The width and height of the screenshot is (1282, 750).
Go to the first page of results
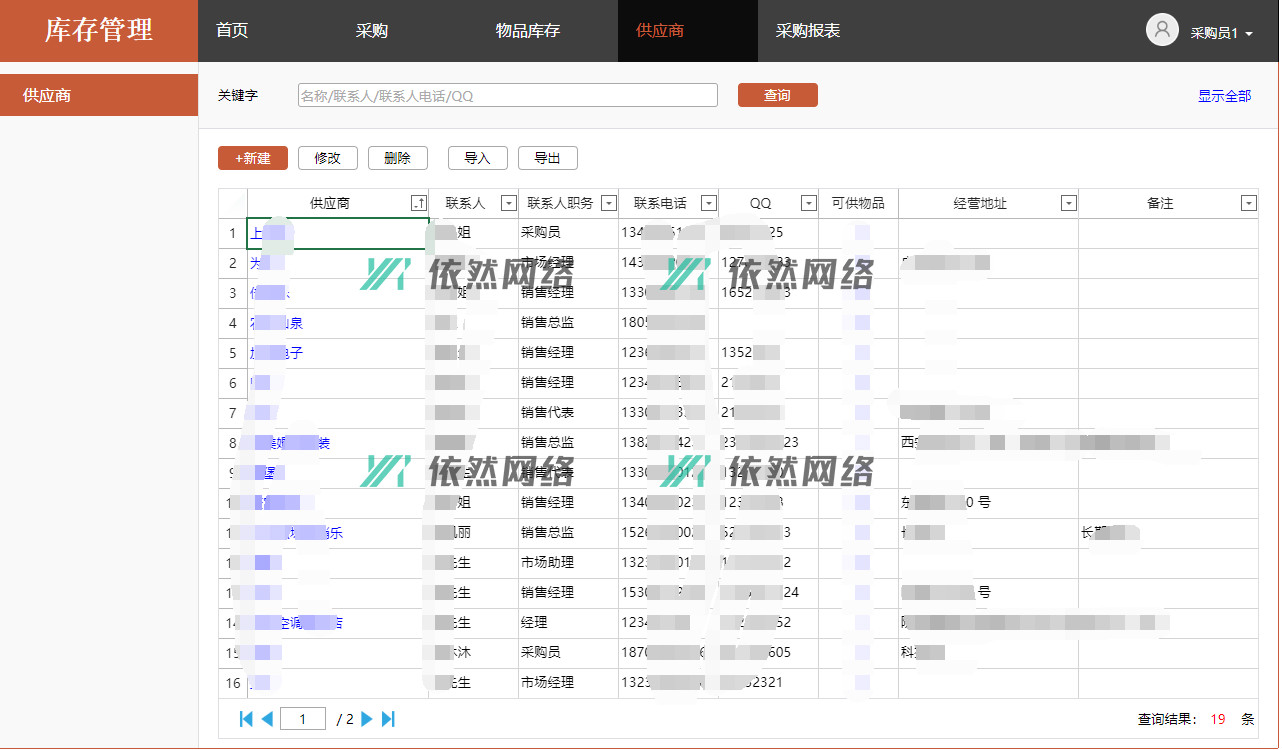pos(246,718)
